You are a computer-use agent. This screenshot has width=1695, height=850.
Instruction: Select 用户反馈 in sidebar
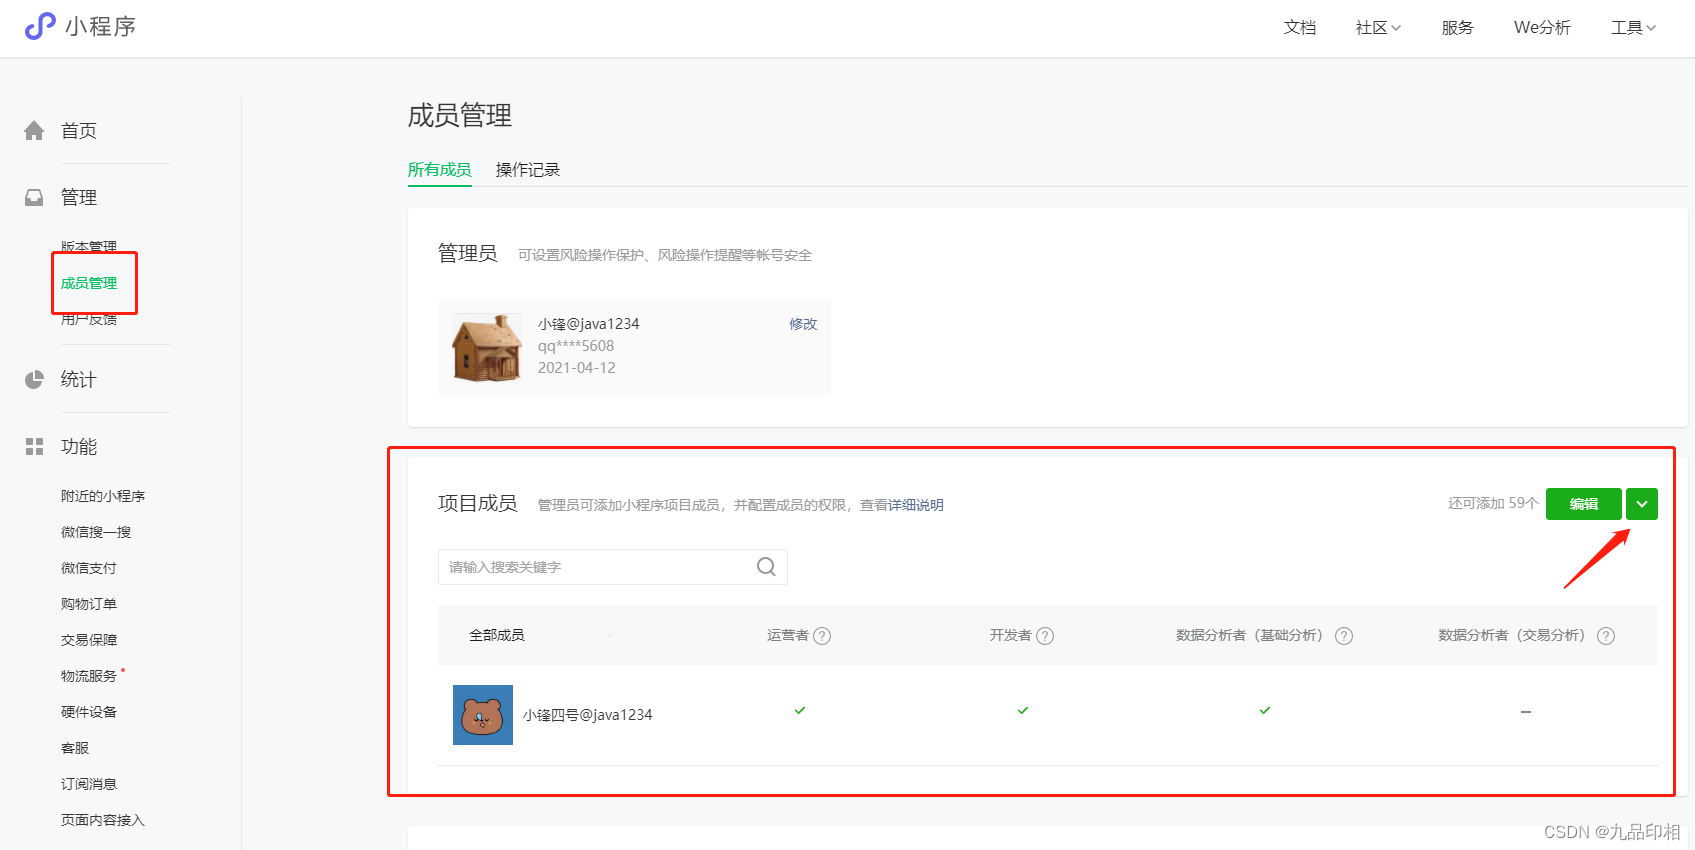coord(89,319)
